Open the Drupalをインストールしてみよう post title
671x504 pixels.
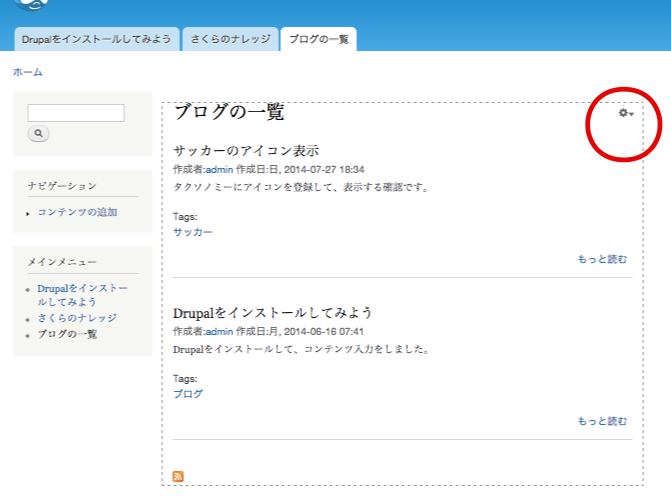pyautogui.click(x=273, y=312)
